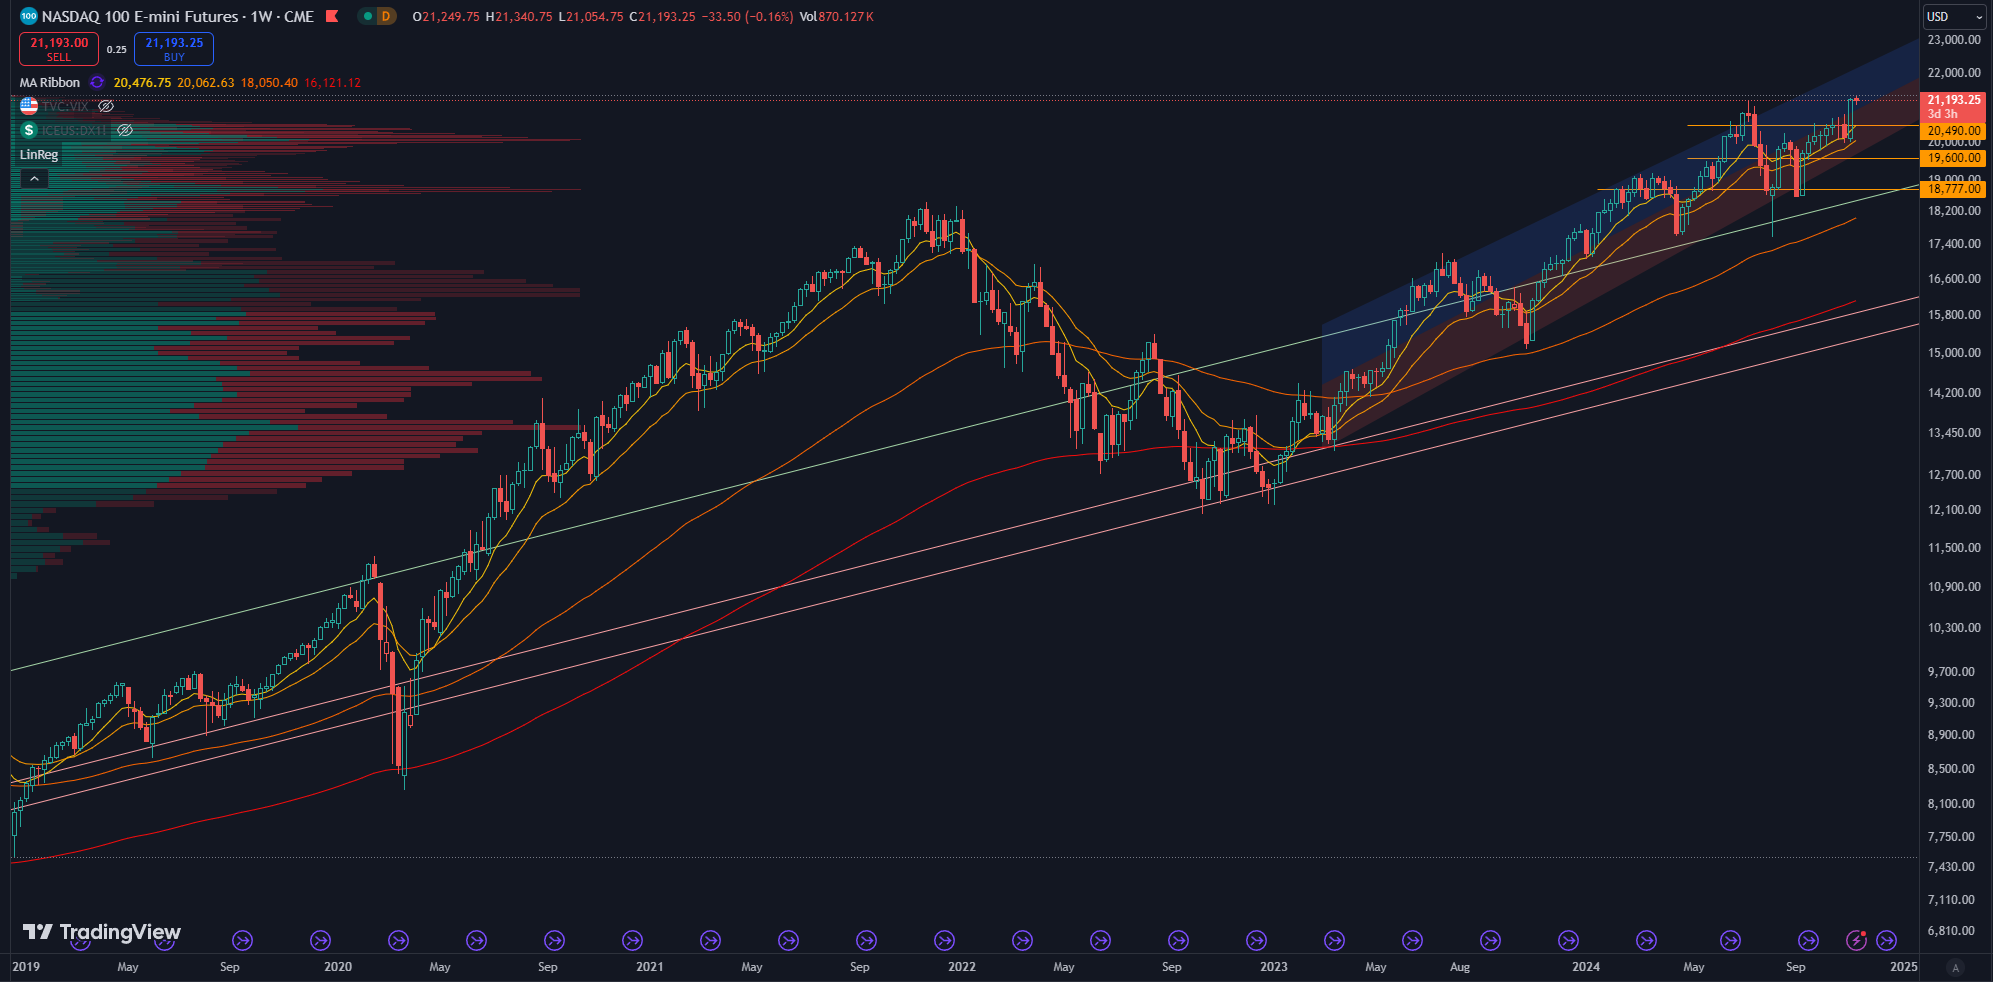Select the LinReg indicator label
1993x982 pixels.
point(39,154)
